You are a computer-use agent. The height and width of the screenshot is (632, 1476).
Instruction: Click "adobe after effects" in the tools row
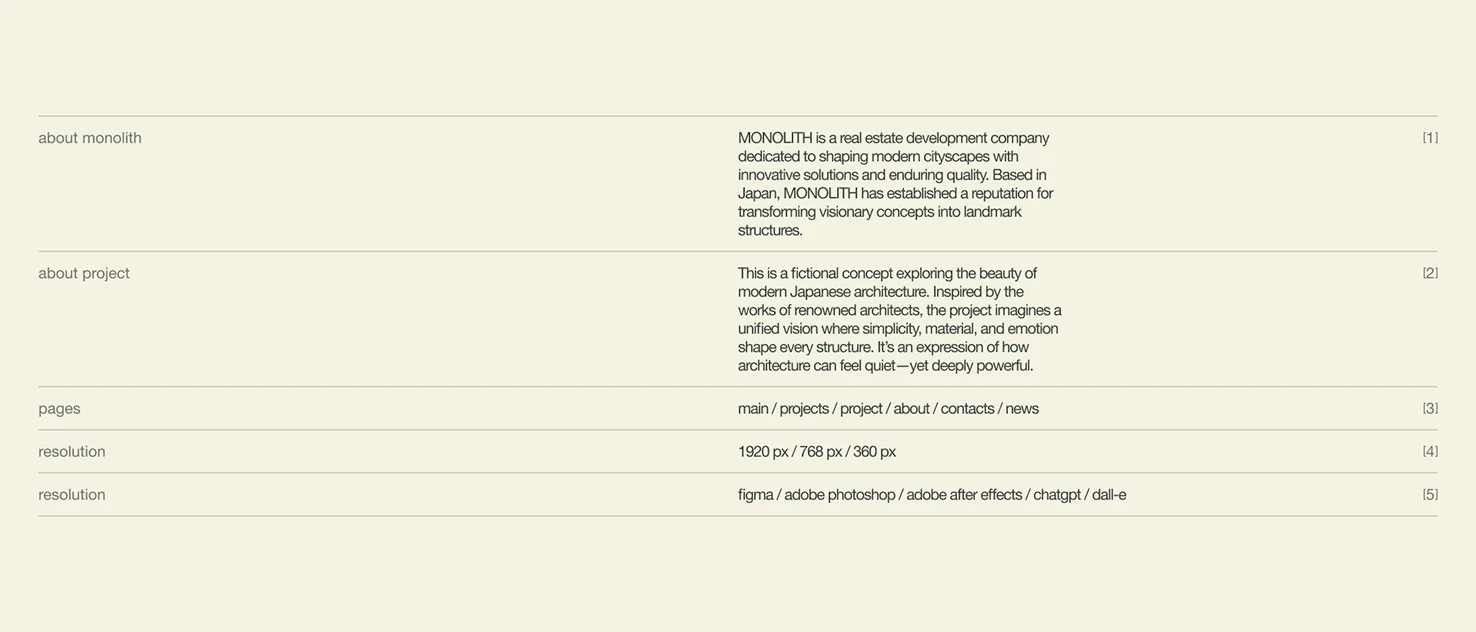964,494
